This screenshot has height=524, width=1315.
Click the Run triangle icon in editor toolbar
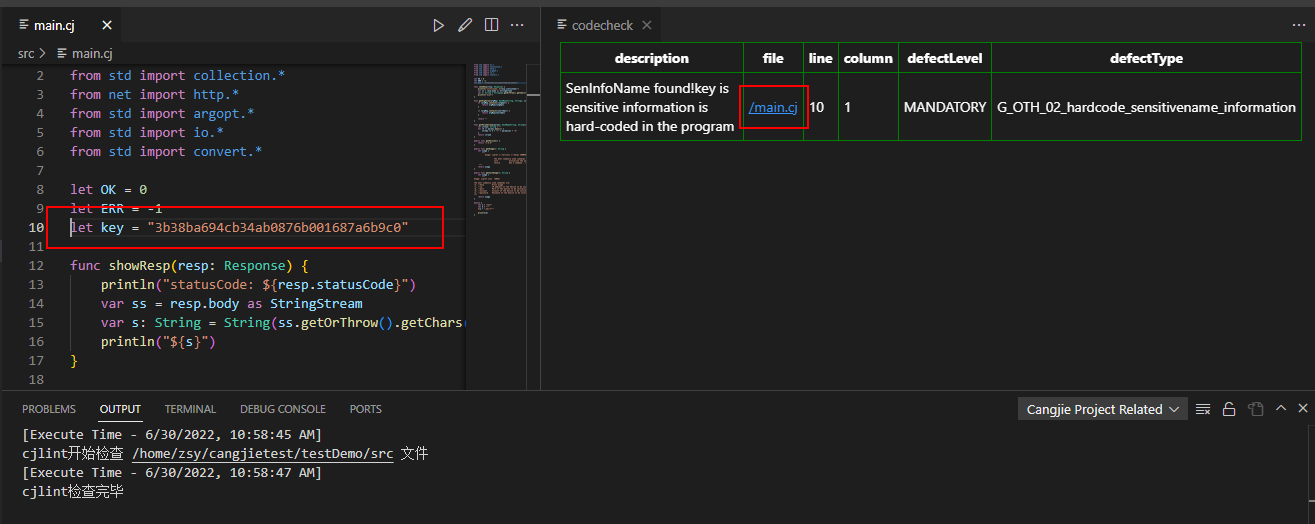tap(438, 25)
